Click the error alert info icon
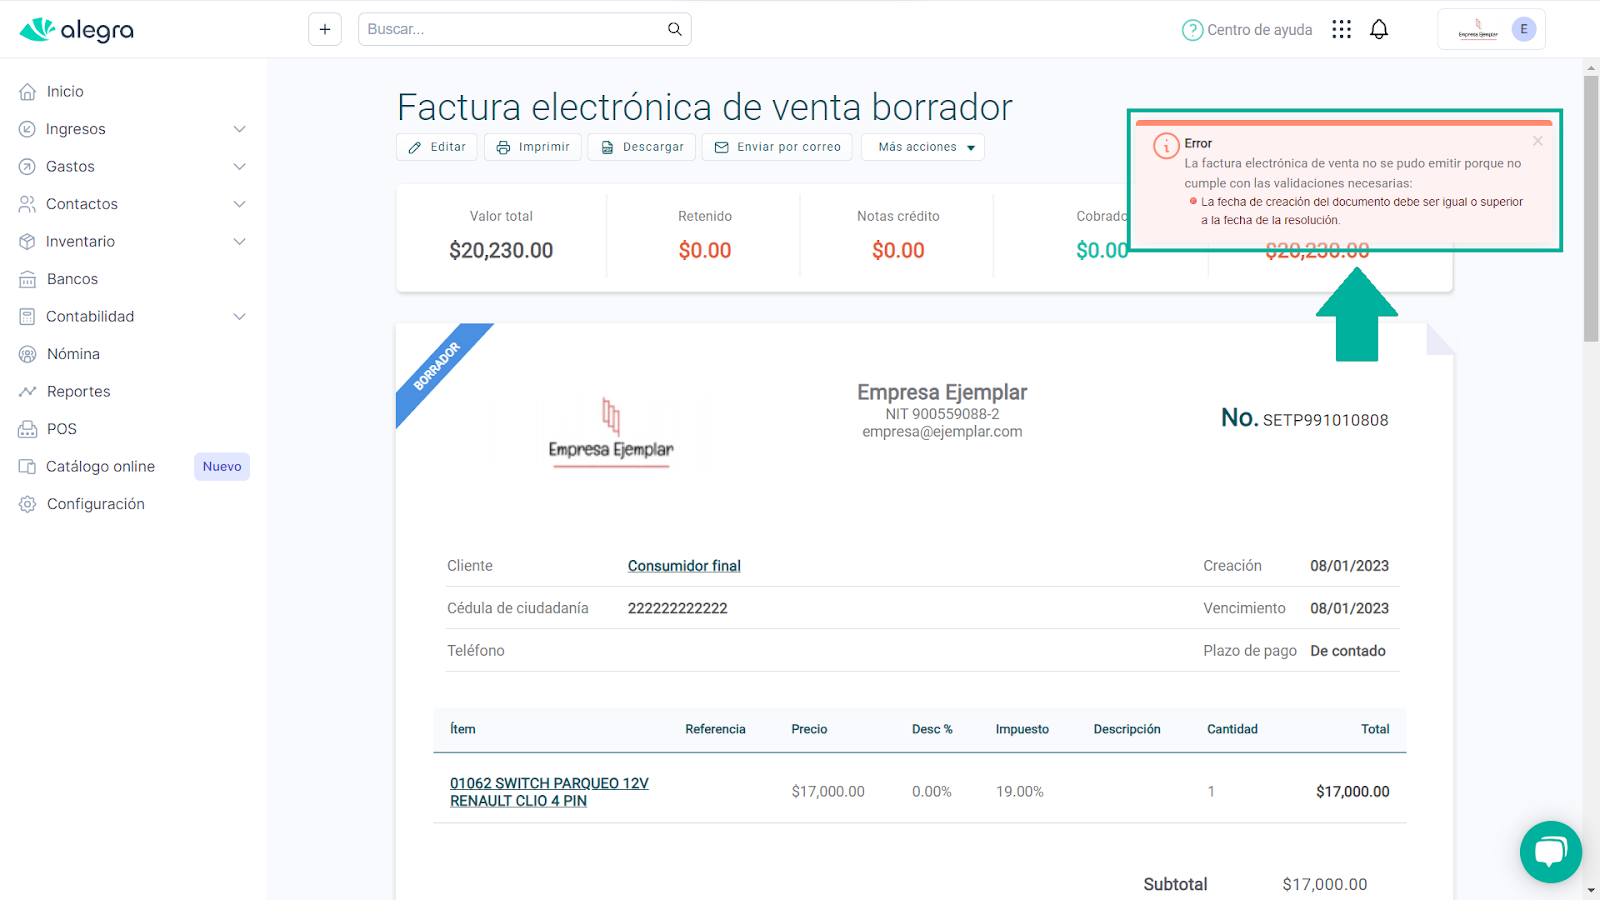Screen dimensions: 1600x900 1166,146
